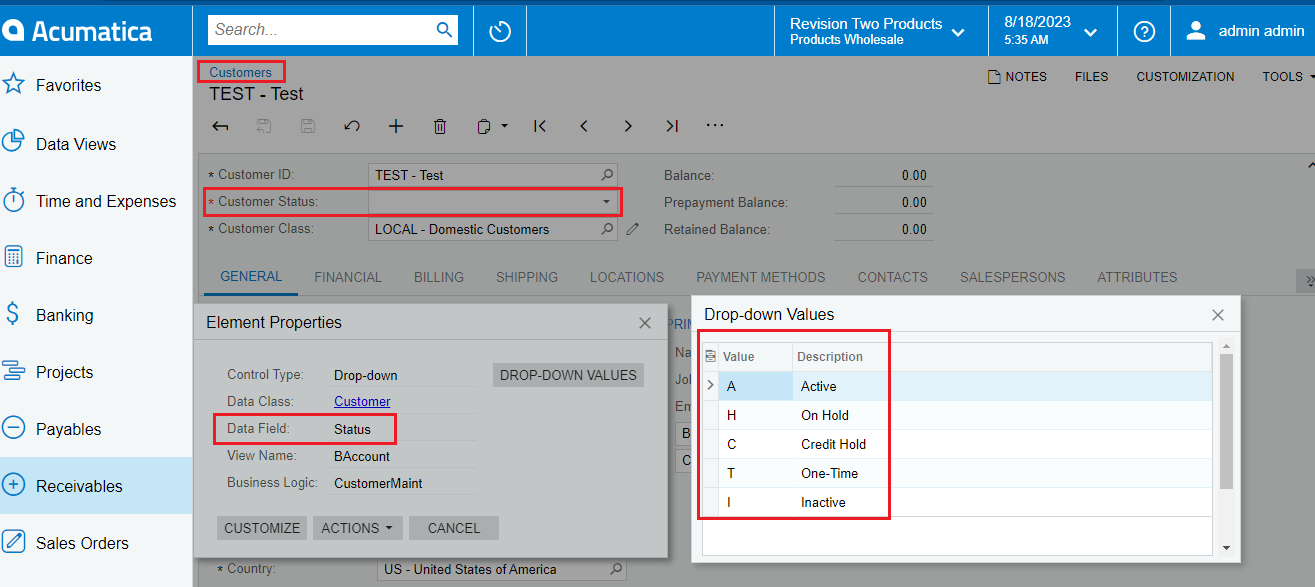The width and height of the screenshot is (1315, 587).
Task: Open the Customer data class link
Action: coord(362,401)
